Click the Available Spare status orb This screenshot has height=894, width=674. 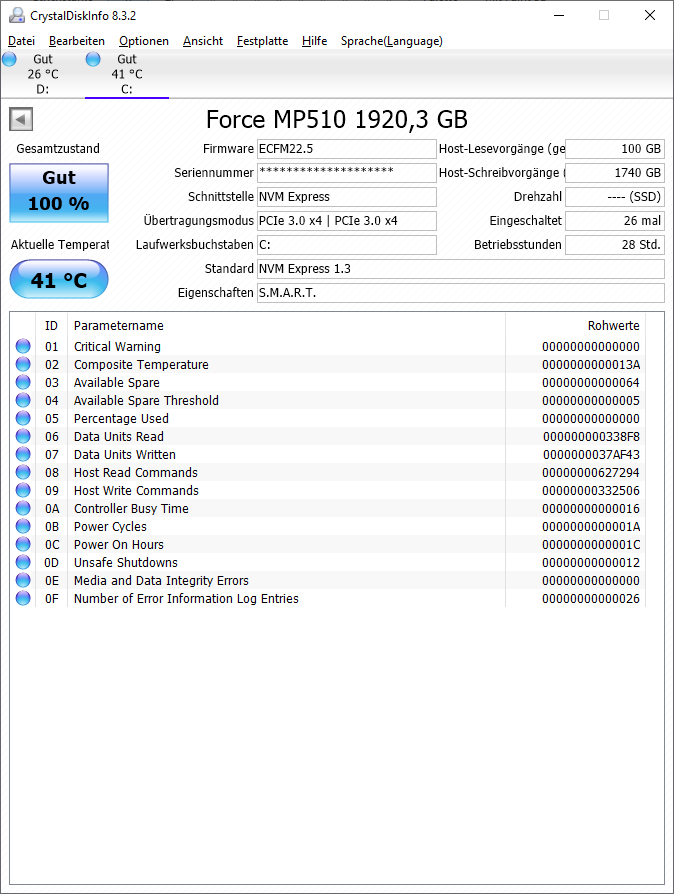coord(23,382)
